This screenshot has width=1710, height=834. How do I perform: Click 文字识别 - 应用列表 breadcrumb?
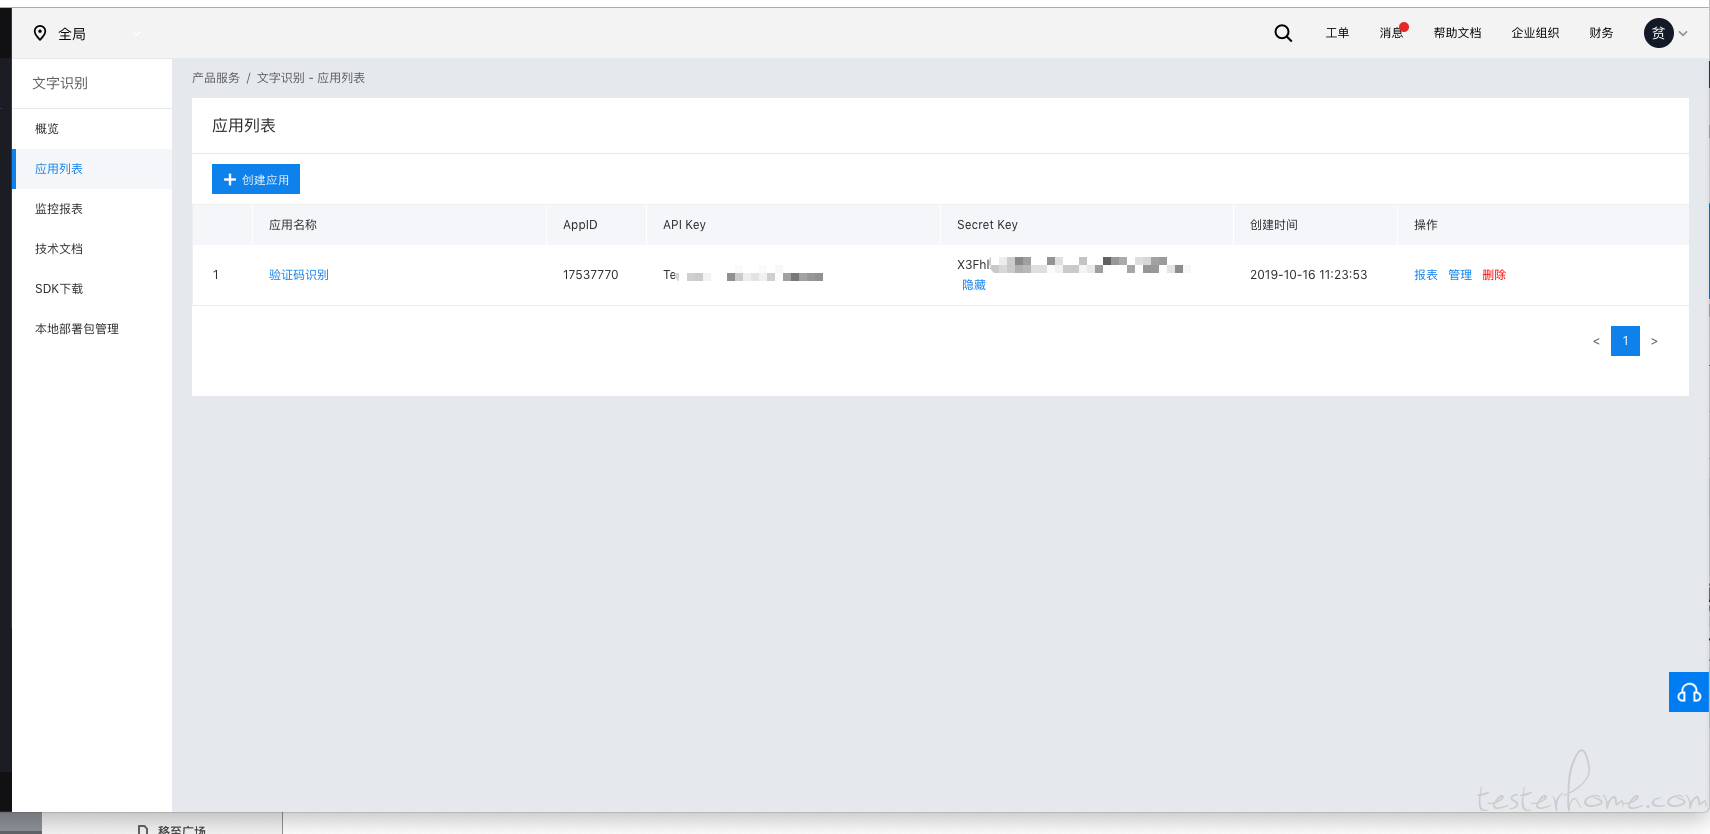311,78
